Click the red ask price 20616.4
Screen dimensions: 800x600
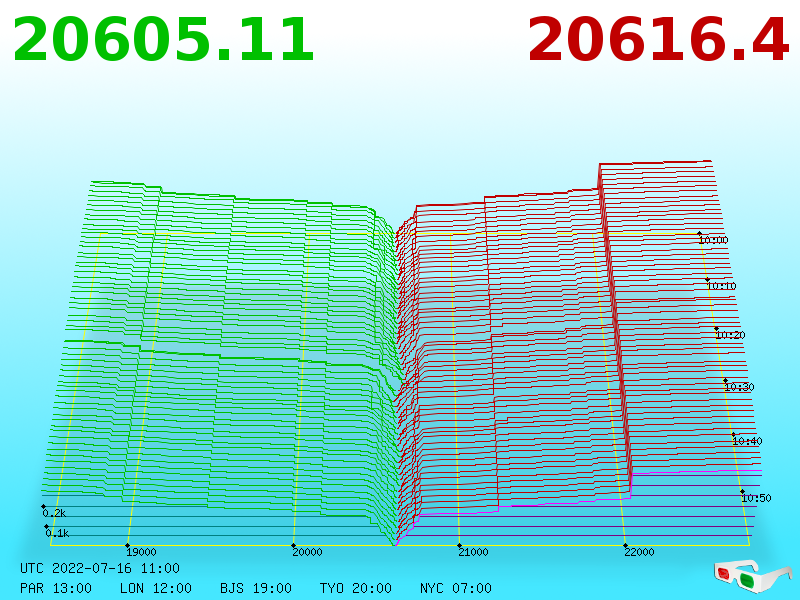point(659,40)
